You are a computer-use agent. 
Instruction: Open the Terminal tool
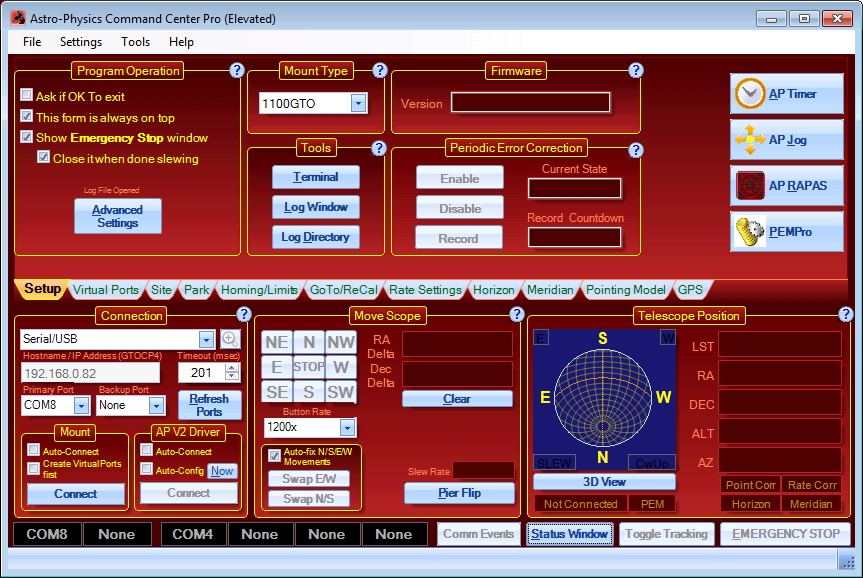click(x=315, y=177)
